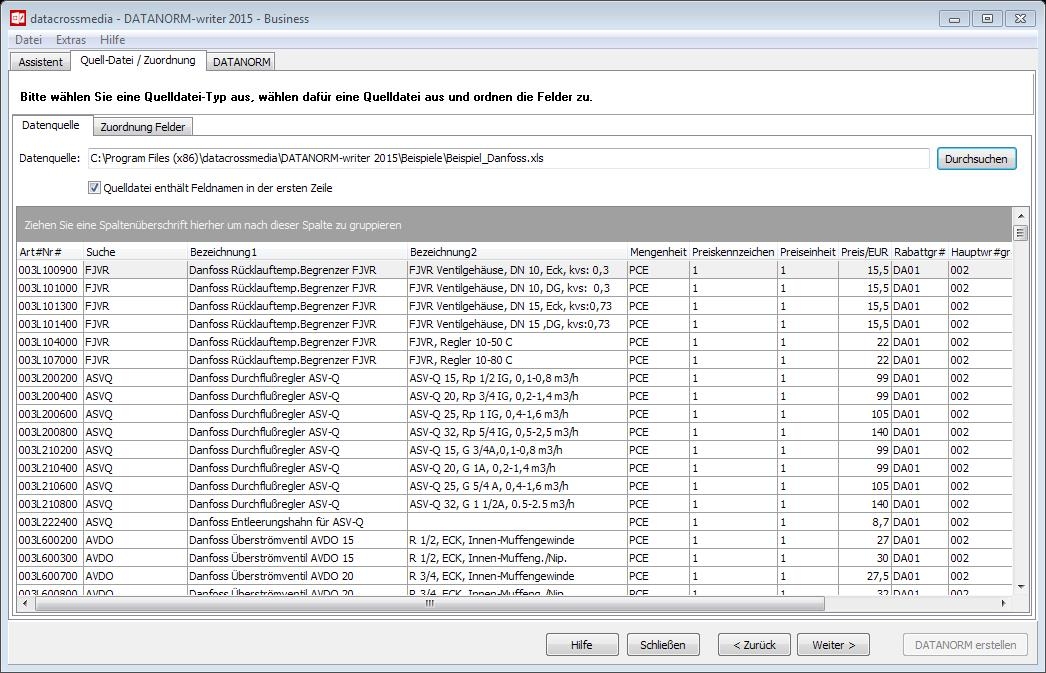1046x673 pixels.
Task: Click cell 'ASV-Q 20, Rp 3/4 IG, 0,2-1,4 m3/h'
Action: (x=517, y=396)
